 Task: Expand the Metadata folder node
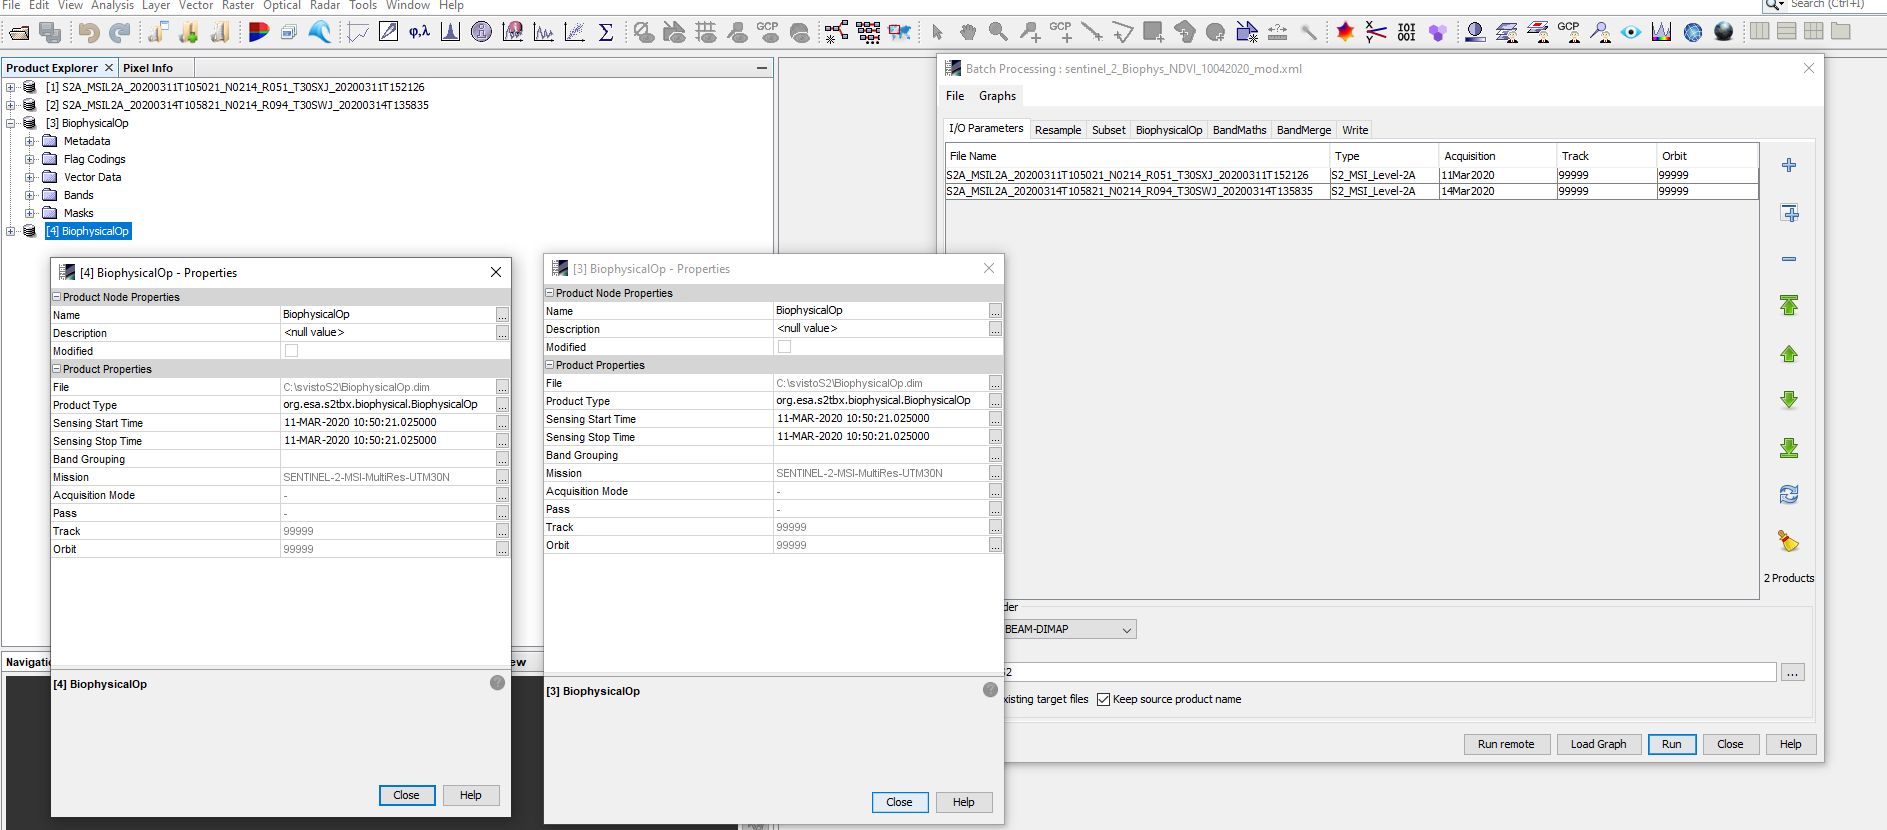click(x=29, y=141)
